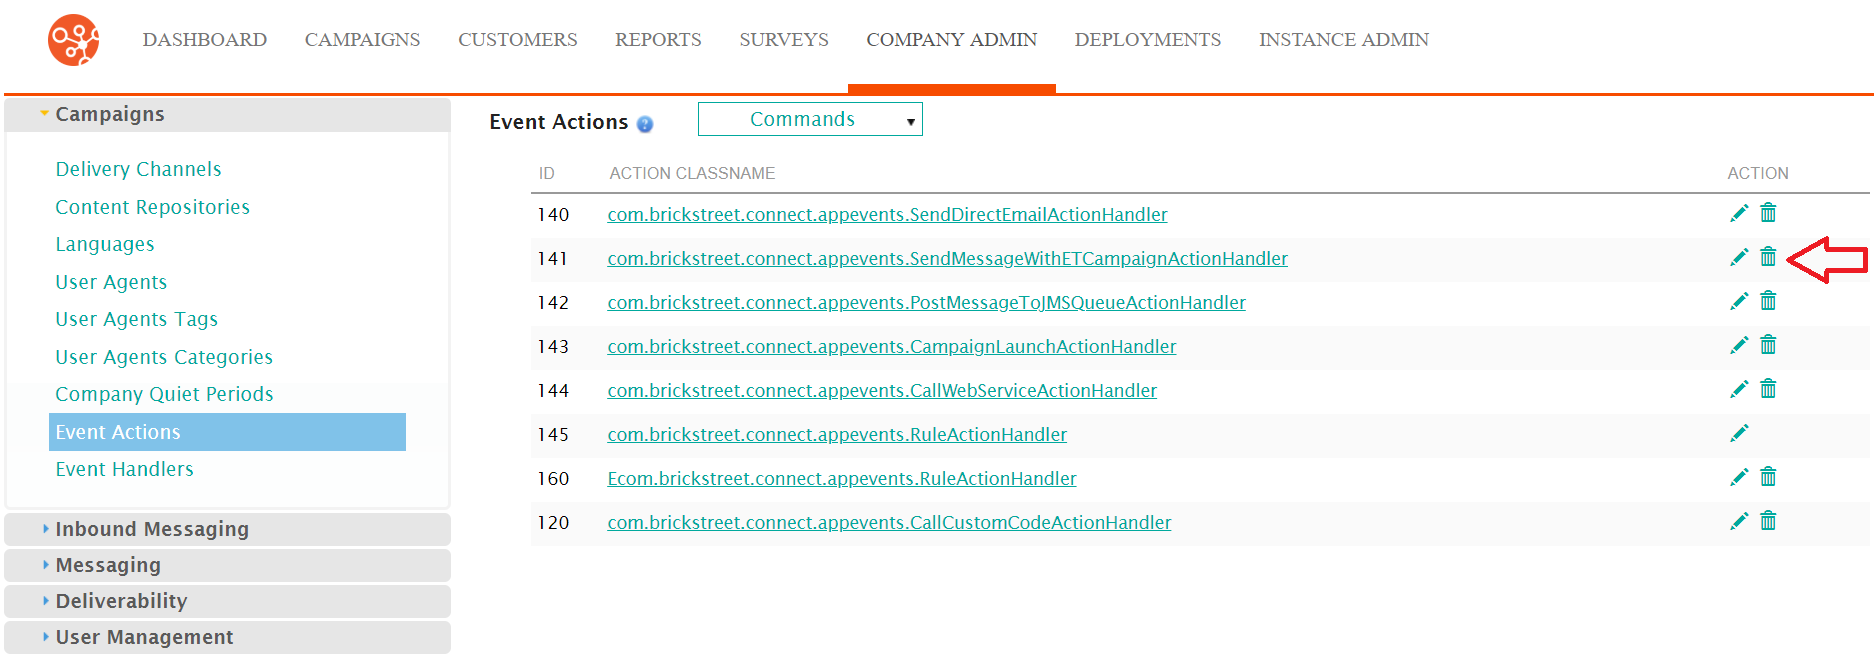Collapse the Campaigns section
Image resolution: width=1874 pixels, height=662 pixels.
pos(227,114)
